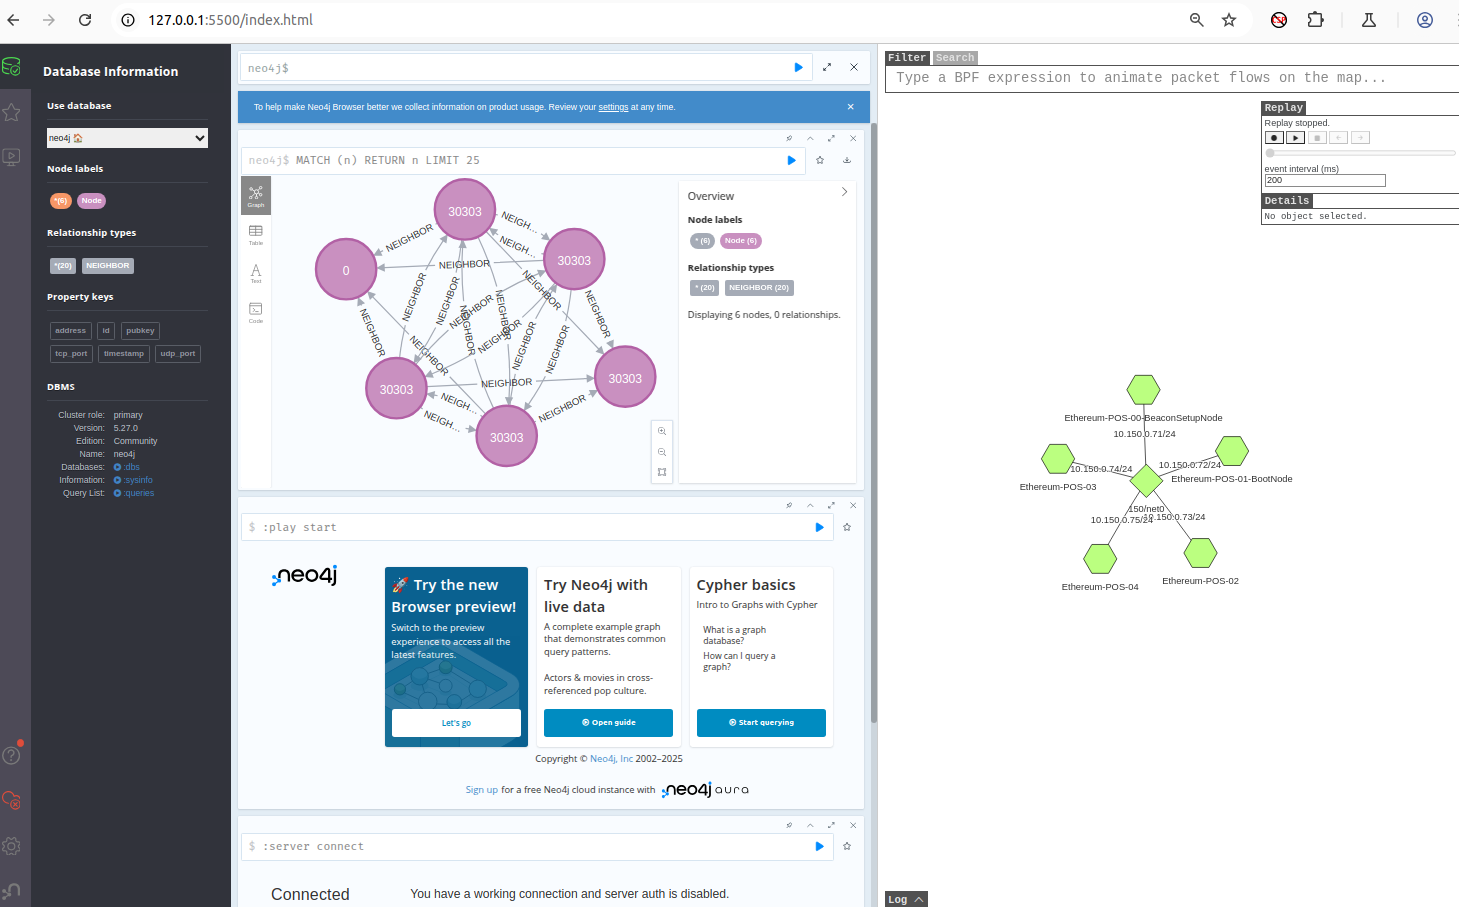Run the MATCH (n) query
Image resolution: width=1459 pixels, height=907 pixels.
[791, 160]
